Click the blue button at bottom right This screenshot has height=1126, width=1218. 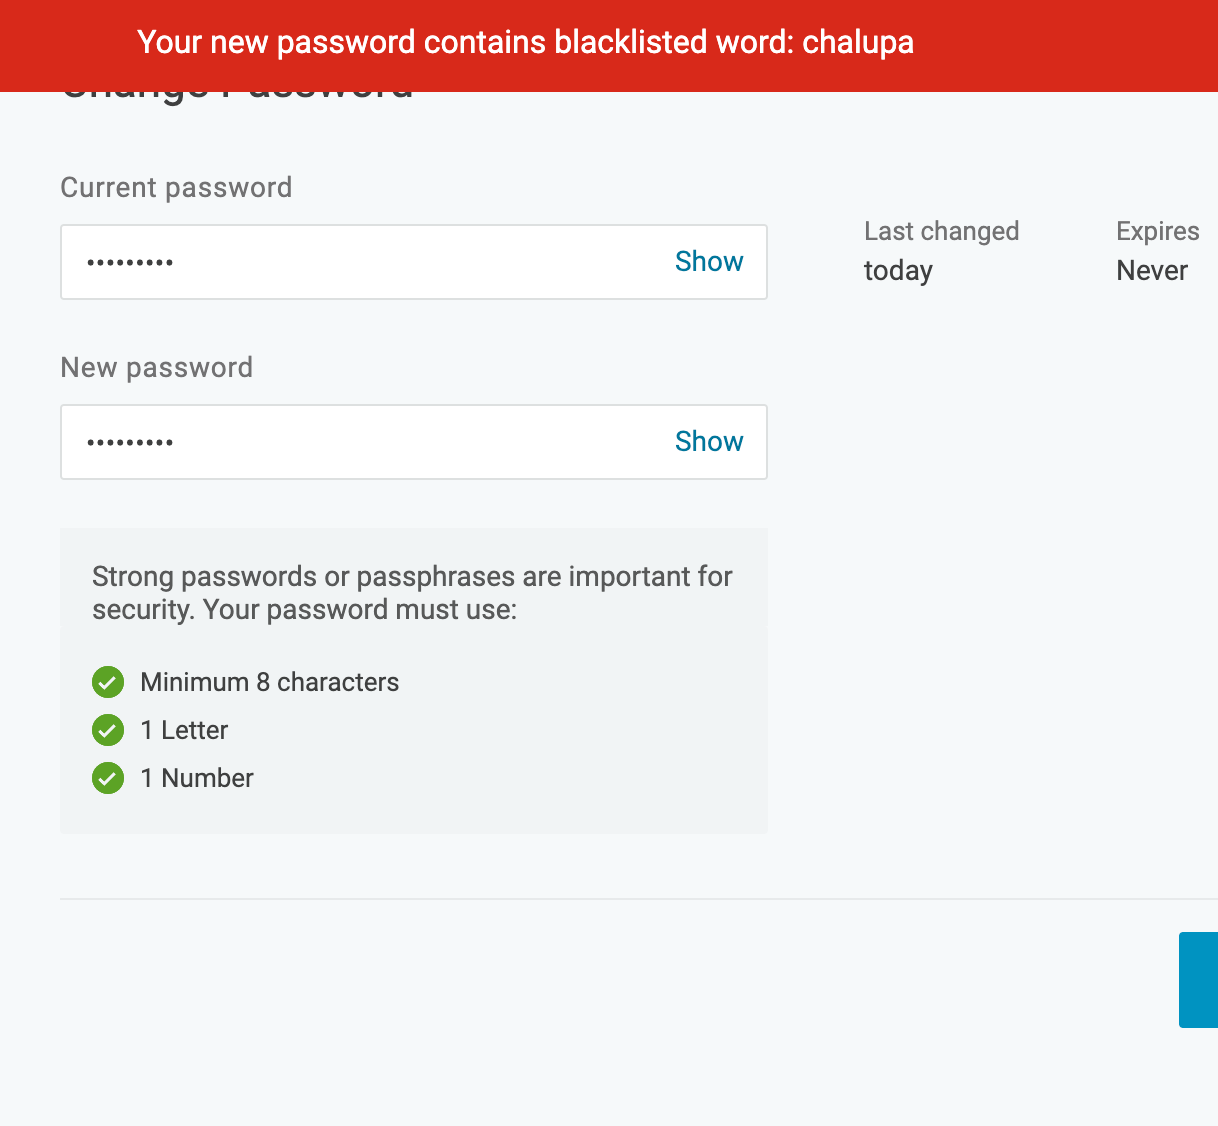[1198, 980]
